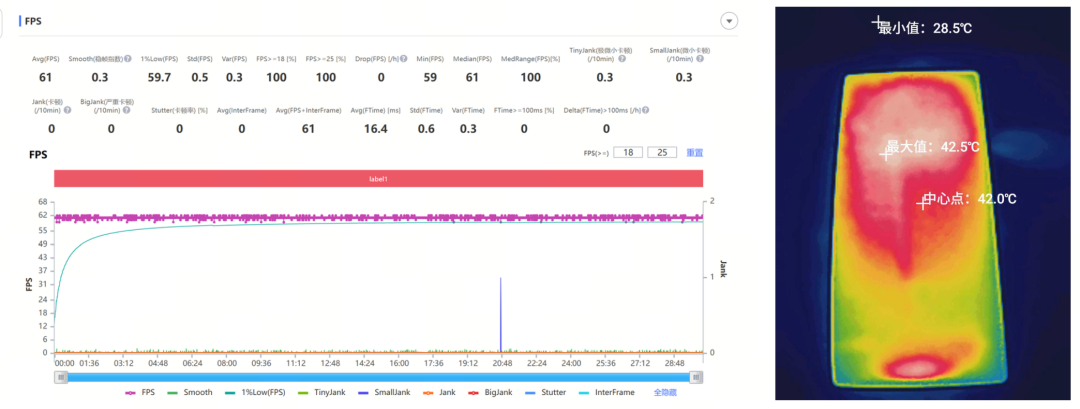This screenshot has height=409, width=1080.
Task: Click the Avg(FTime) [ms] value 16.4
Action: point(375,129)
